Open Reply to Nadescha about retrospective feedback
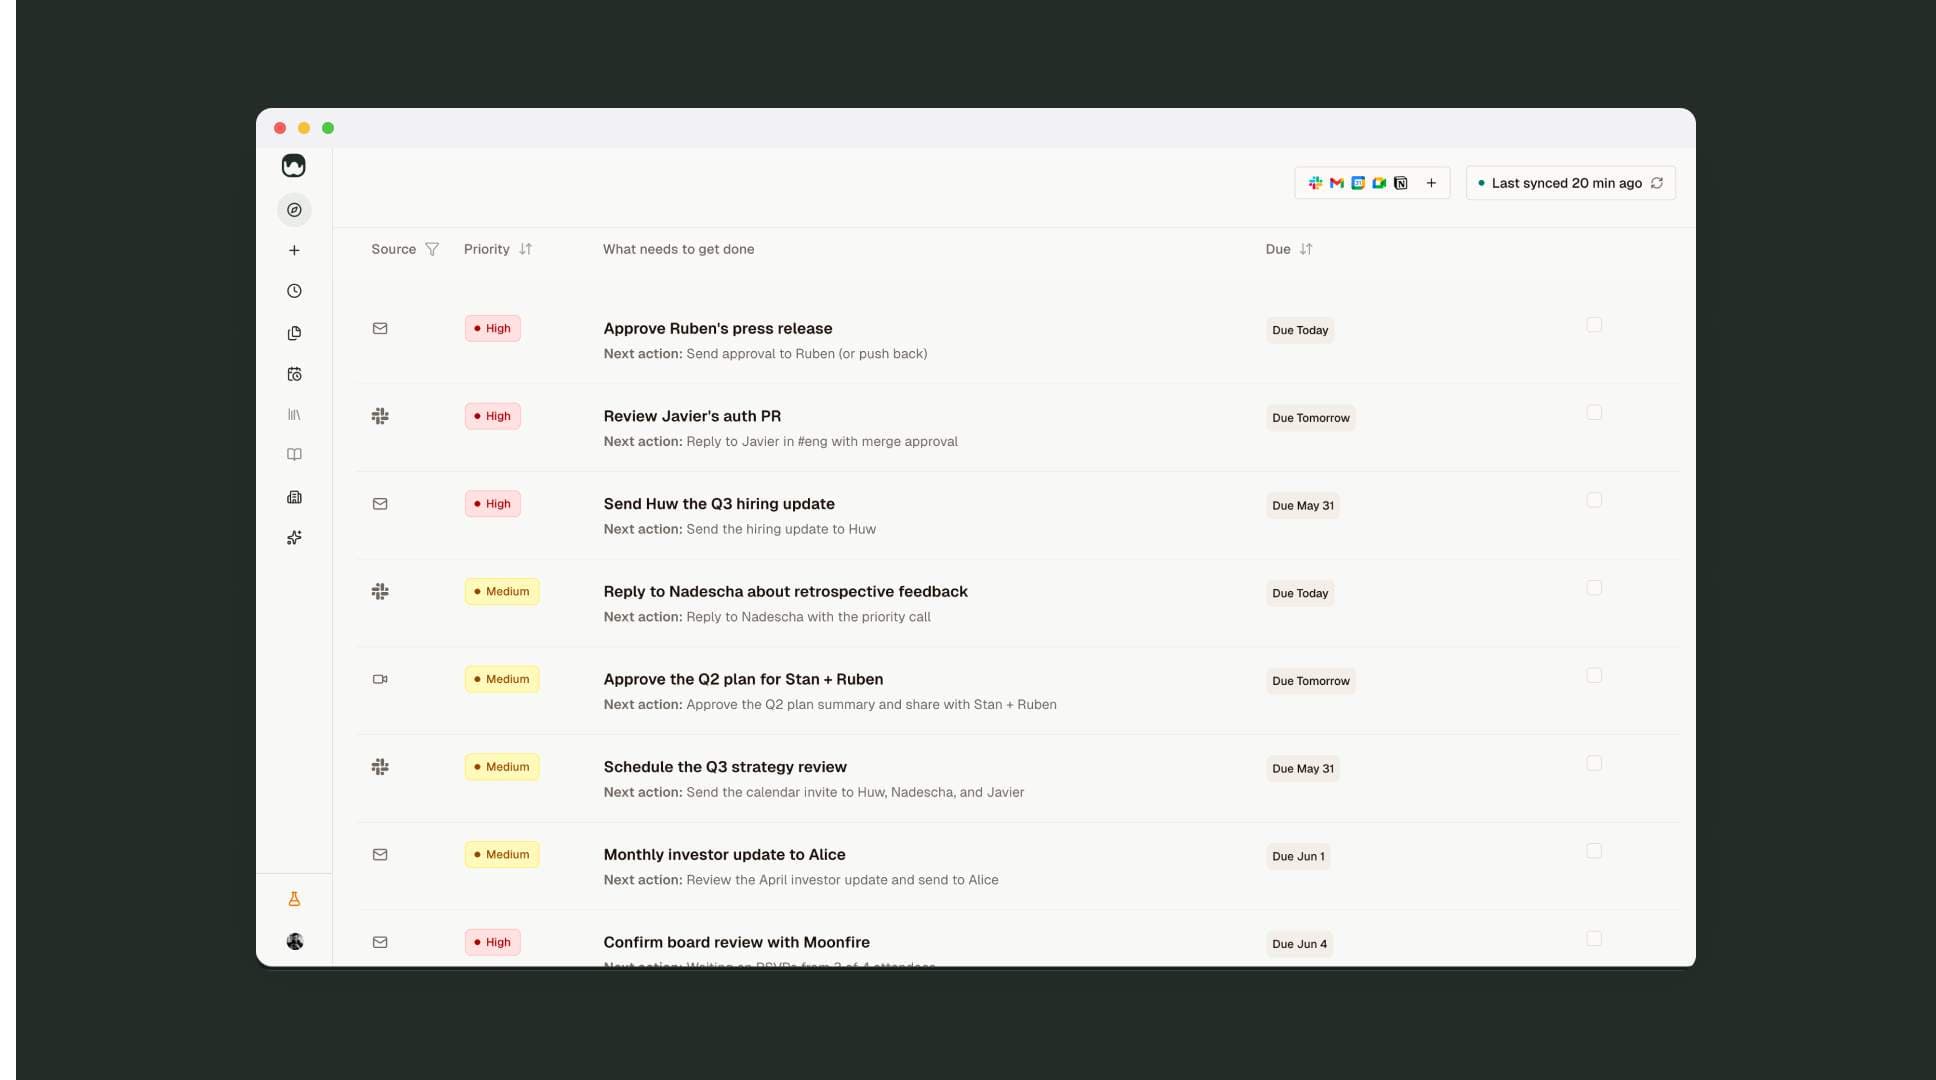Image resolution: width=1936 pixels, height=1080 pixels. tap(785, 591)
